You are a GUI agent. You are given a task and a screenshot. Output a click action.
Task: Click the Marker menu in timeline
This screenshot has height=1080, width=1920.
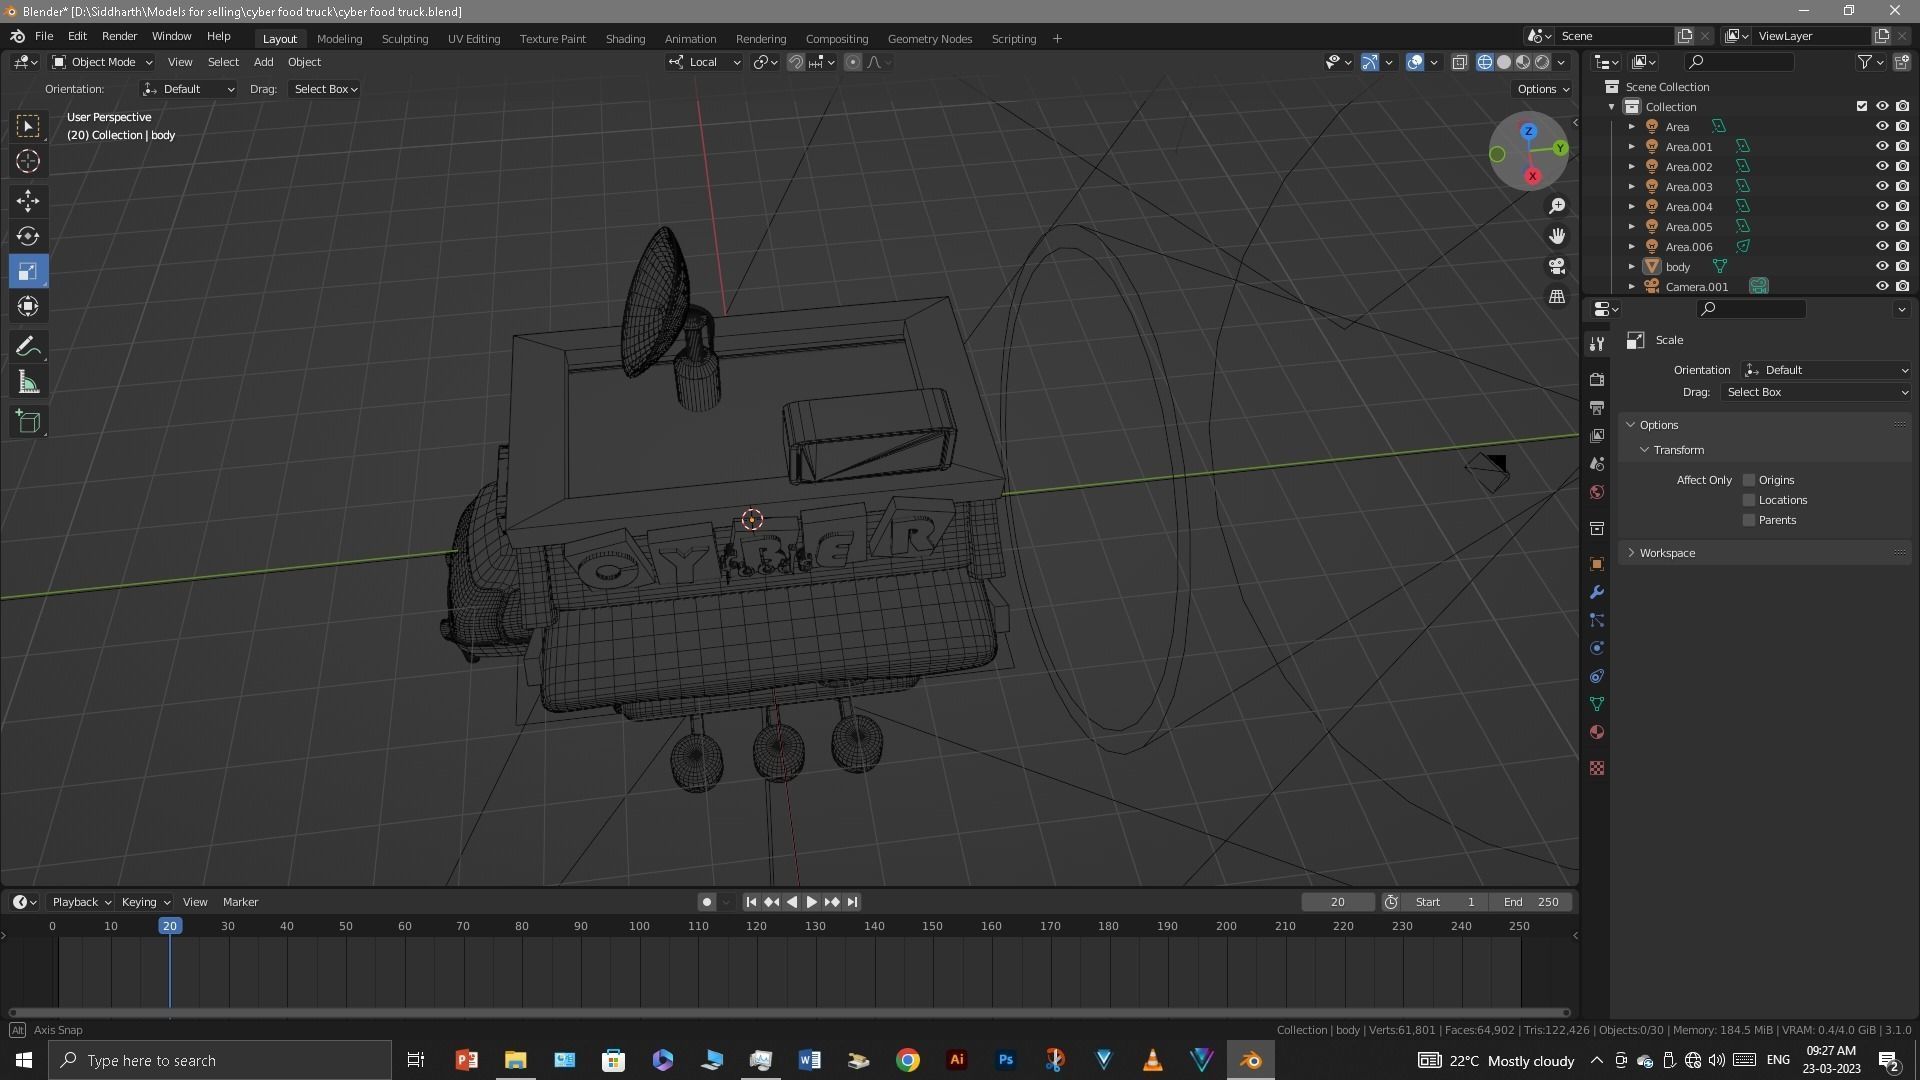[240, 902]
